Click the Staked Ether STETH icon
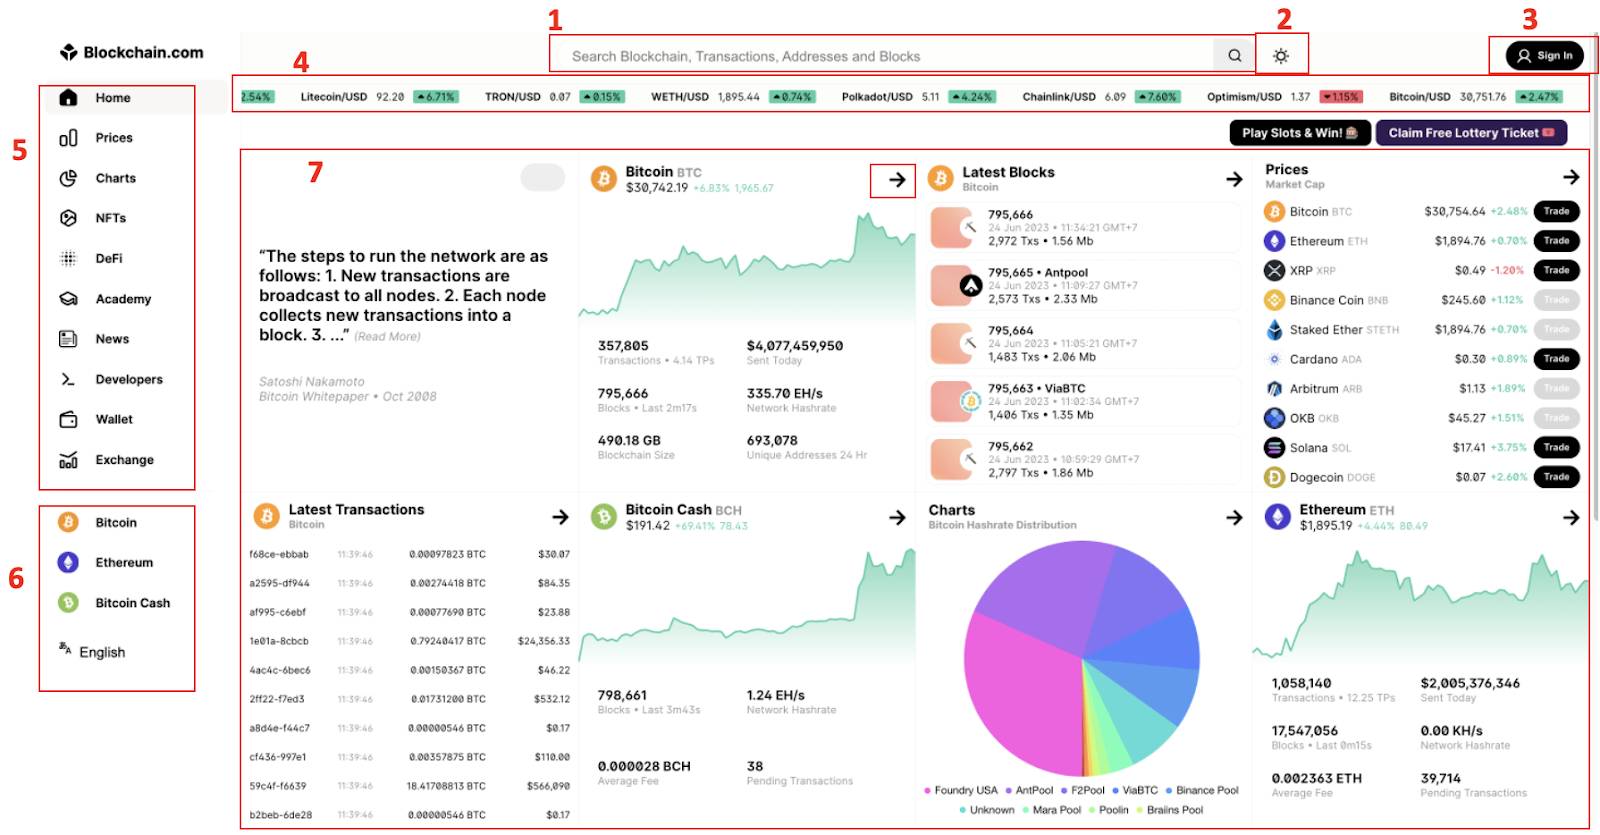1600x835 pixels. click(1274, 329)
